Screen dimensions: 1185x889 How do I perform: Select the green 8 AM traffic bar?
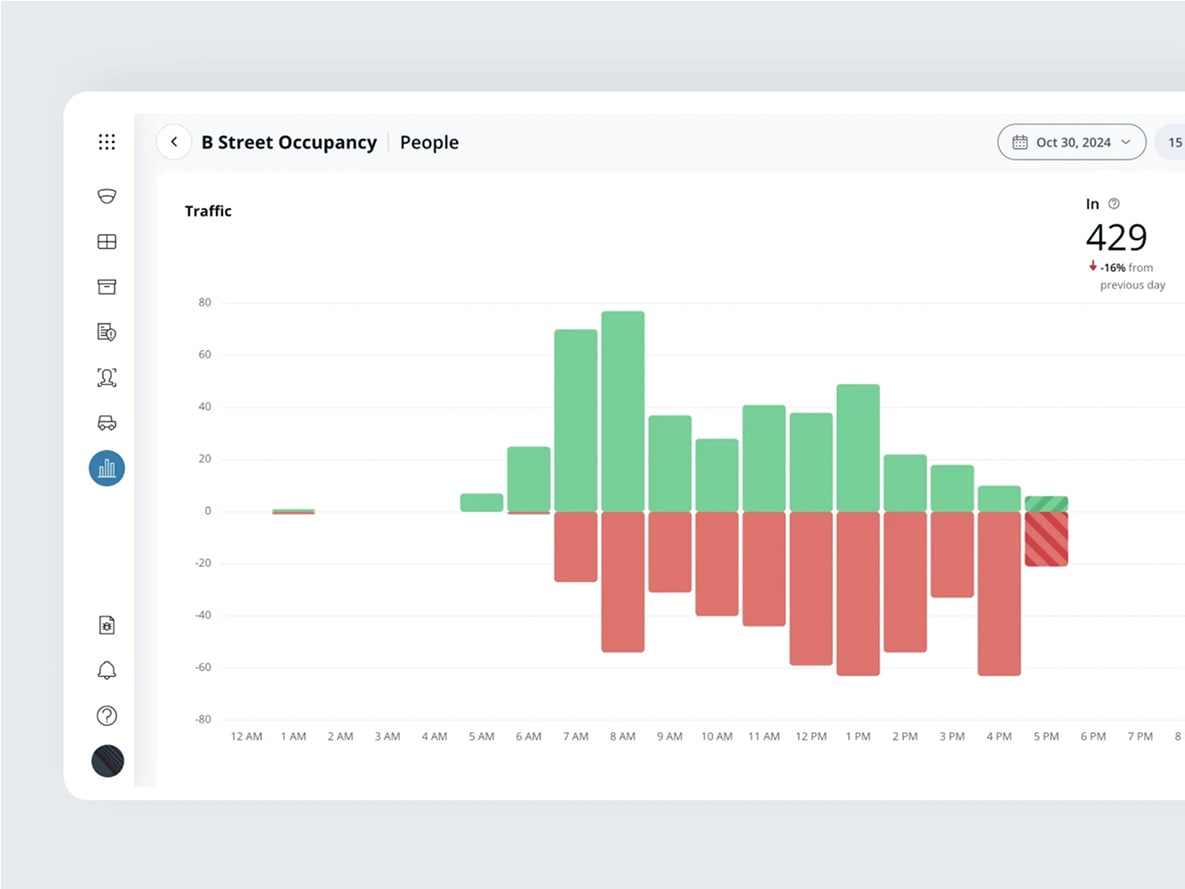click(x=622, y=411)
